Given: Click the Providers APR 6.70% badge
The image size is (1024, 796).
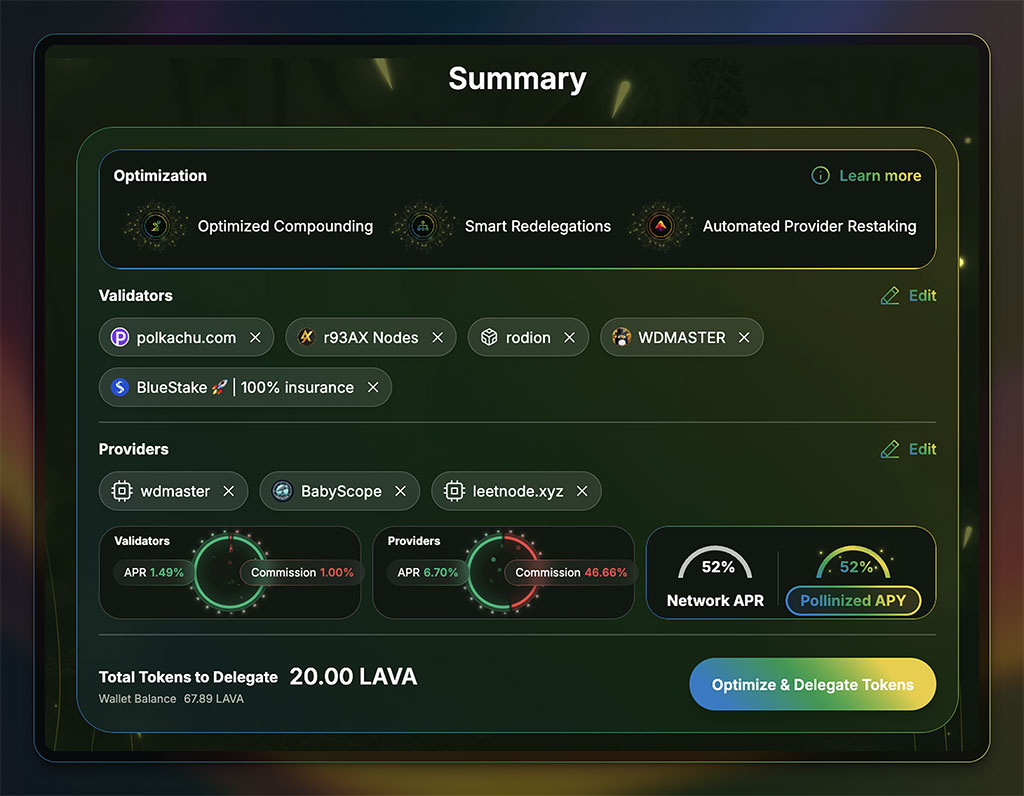Looking at the screenshot, I should coord(427,573).
